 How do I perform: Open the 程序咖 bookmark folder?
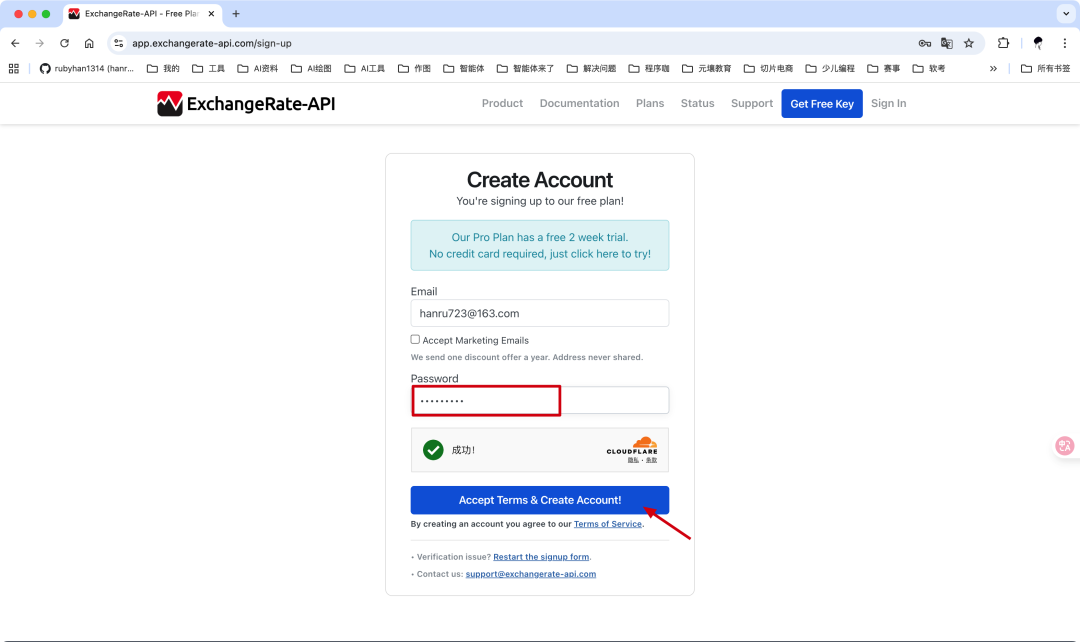(649, 68)
